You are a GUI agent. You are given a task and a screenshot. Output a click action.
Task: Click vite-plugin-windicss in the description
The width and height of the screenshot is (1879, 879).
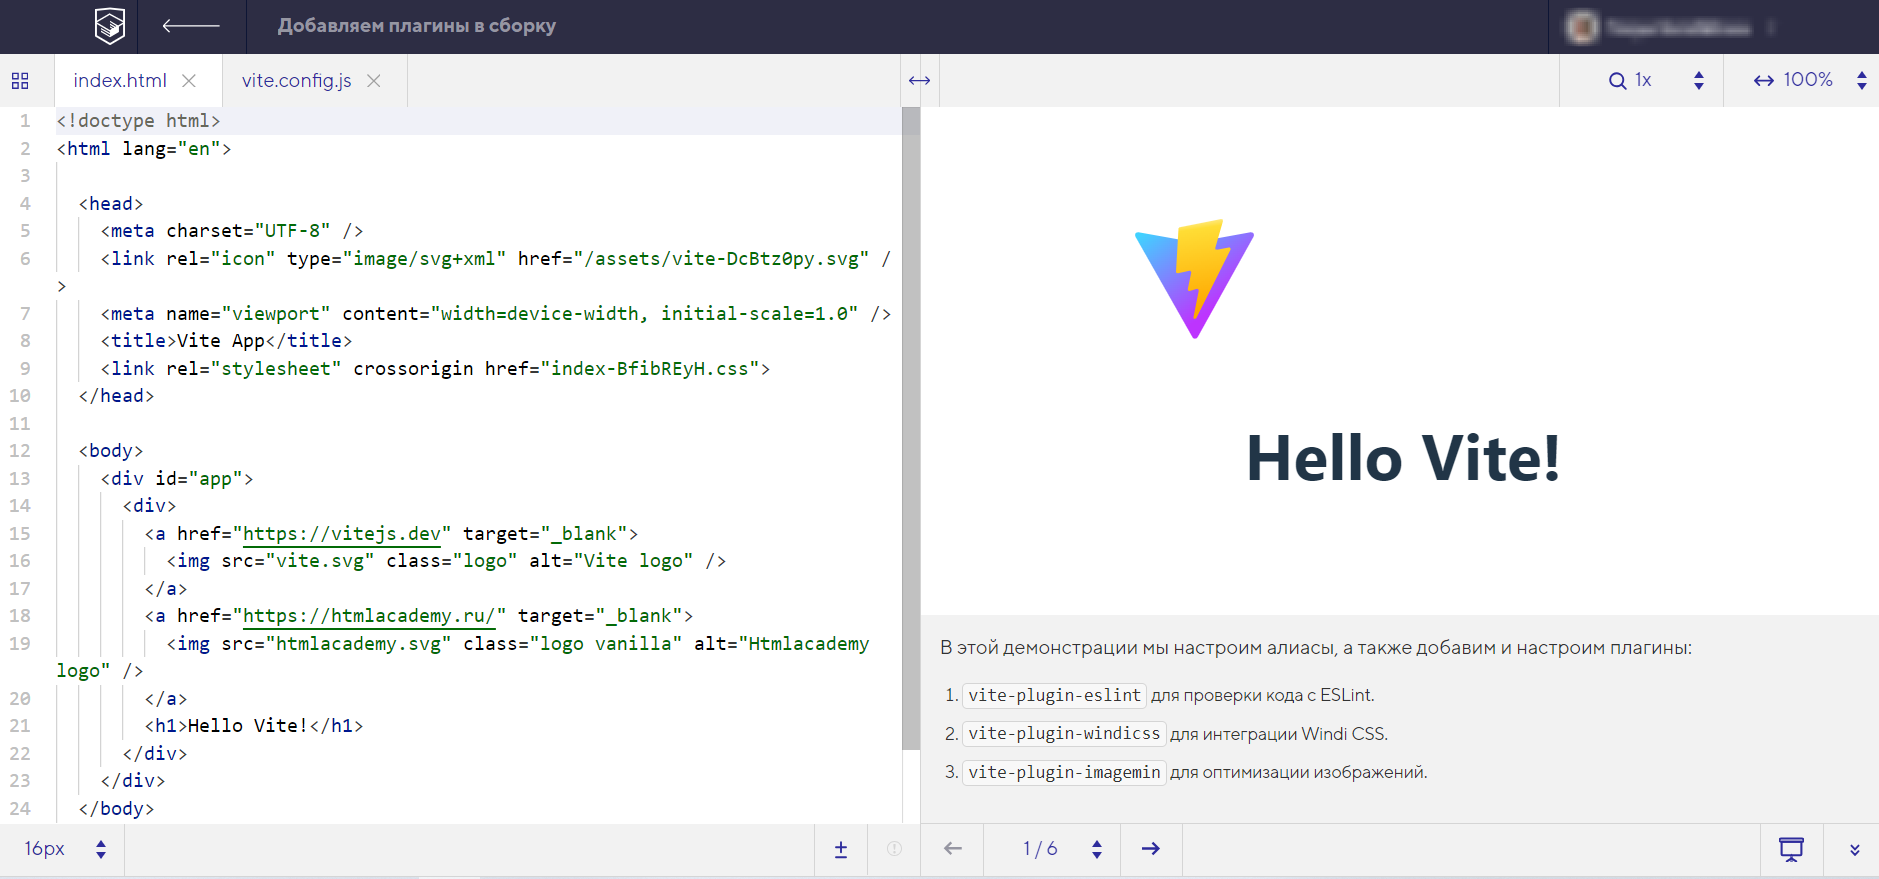[x=1064, y=734]
